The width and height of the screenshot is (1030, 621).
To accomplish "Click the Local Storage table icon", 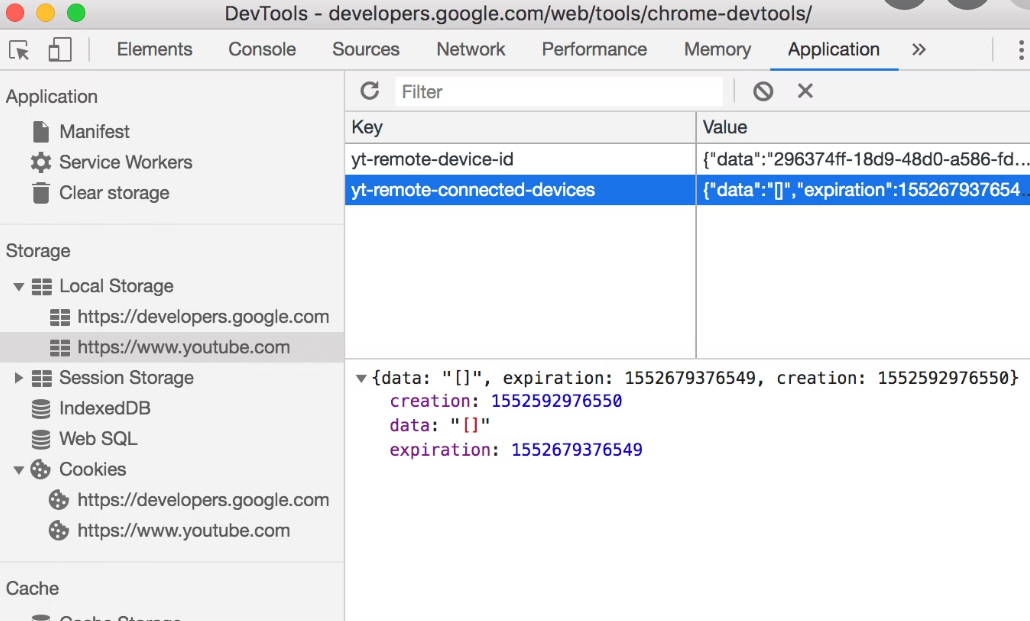I will click(x=42, y=287).
